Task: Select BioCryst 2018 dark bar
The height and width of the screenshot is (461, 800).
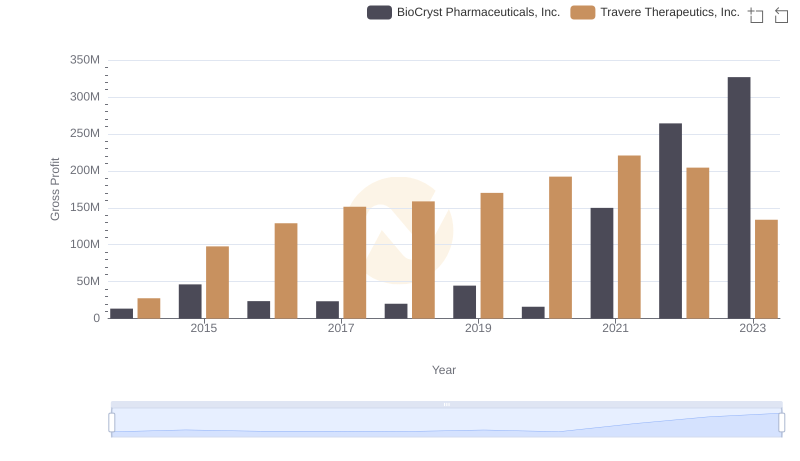Action: [396, 311]
